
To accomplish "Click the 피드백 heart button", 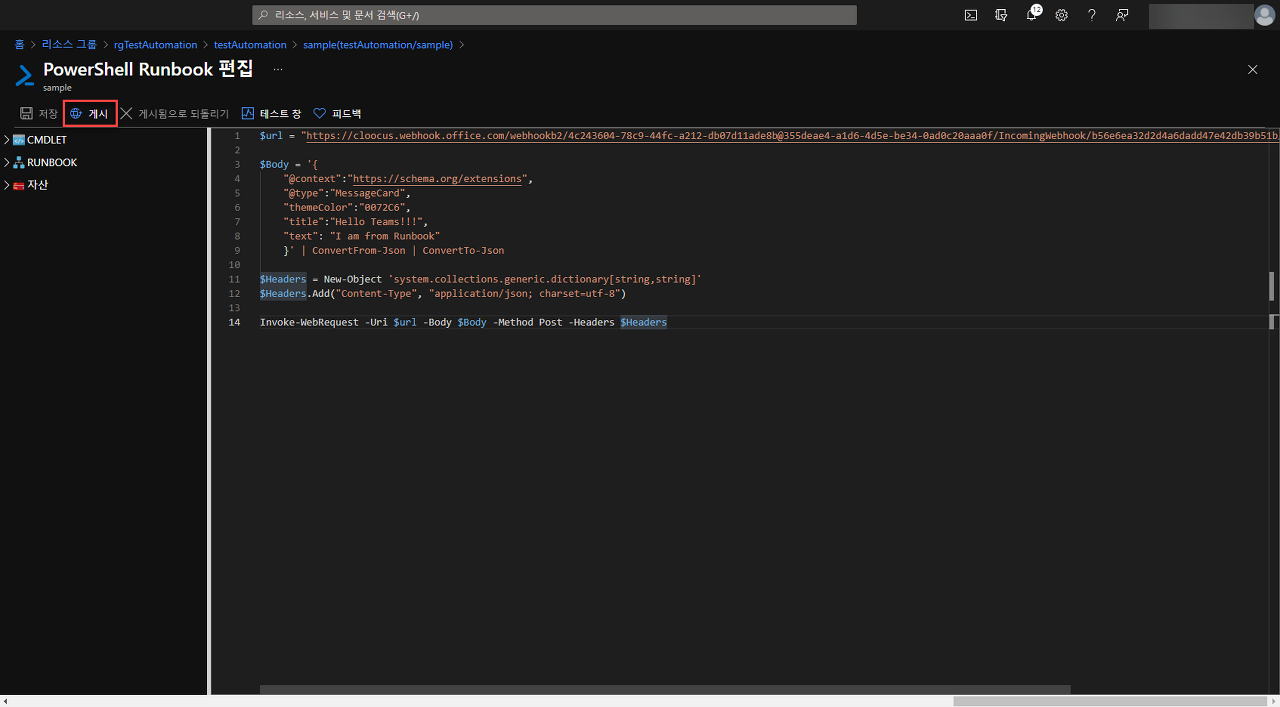I will coord(337,113).
